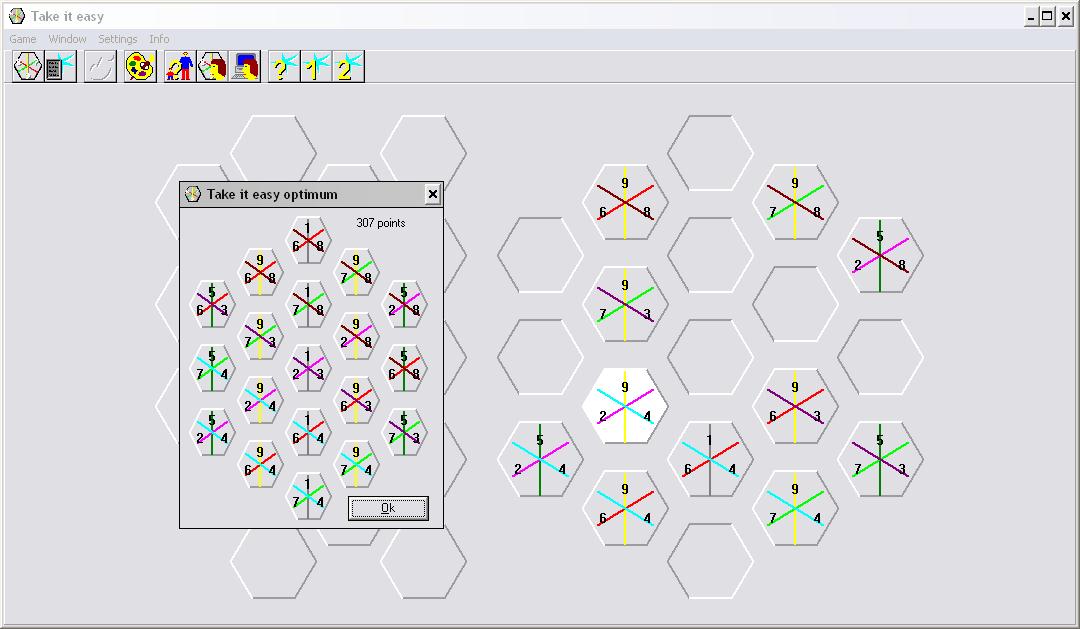Open the Info menu
Viewport: 1080px width, 629px height.
point(159,39)
